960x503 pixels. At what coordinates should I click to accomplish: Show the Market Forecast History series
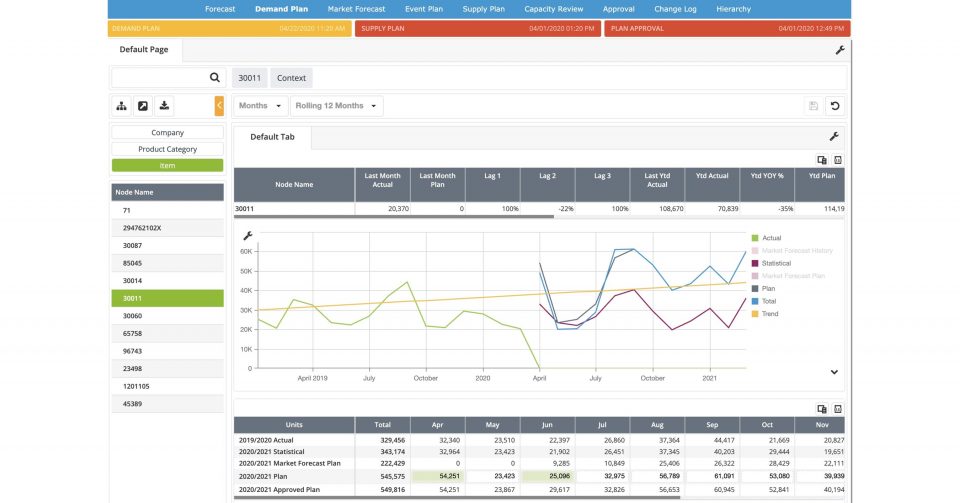tap(797, 250)
